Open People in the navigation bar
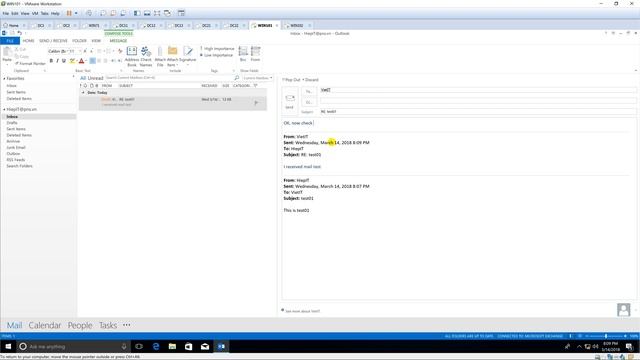 point(80,325)
